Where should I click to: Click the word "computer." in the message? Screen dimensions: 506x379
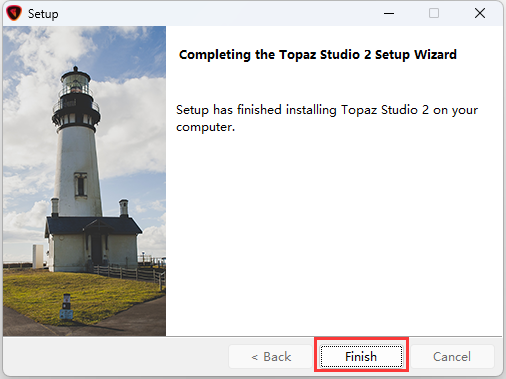206,127
